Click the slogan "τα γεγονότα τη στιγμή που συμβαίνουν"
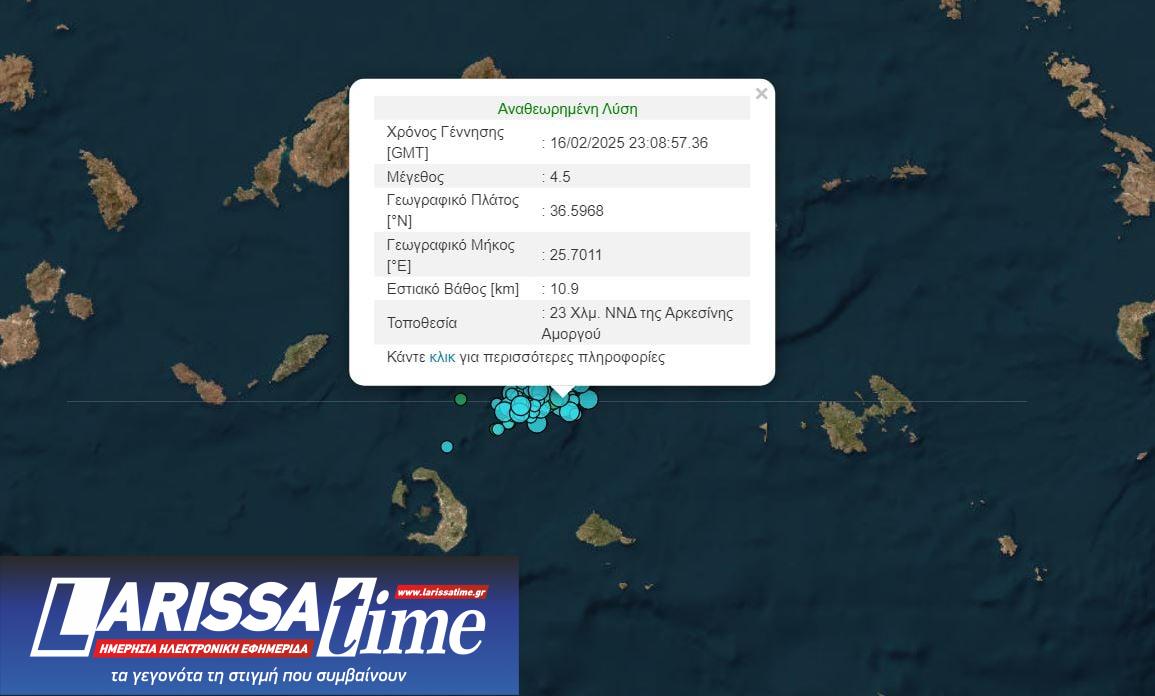 [258, 676]
